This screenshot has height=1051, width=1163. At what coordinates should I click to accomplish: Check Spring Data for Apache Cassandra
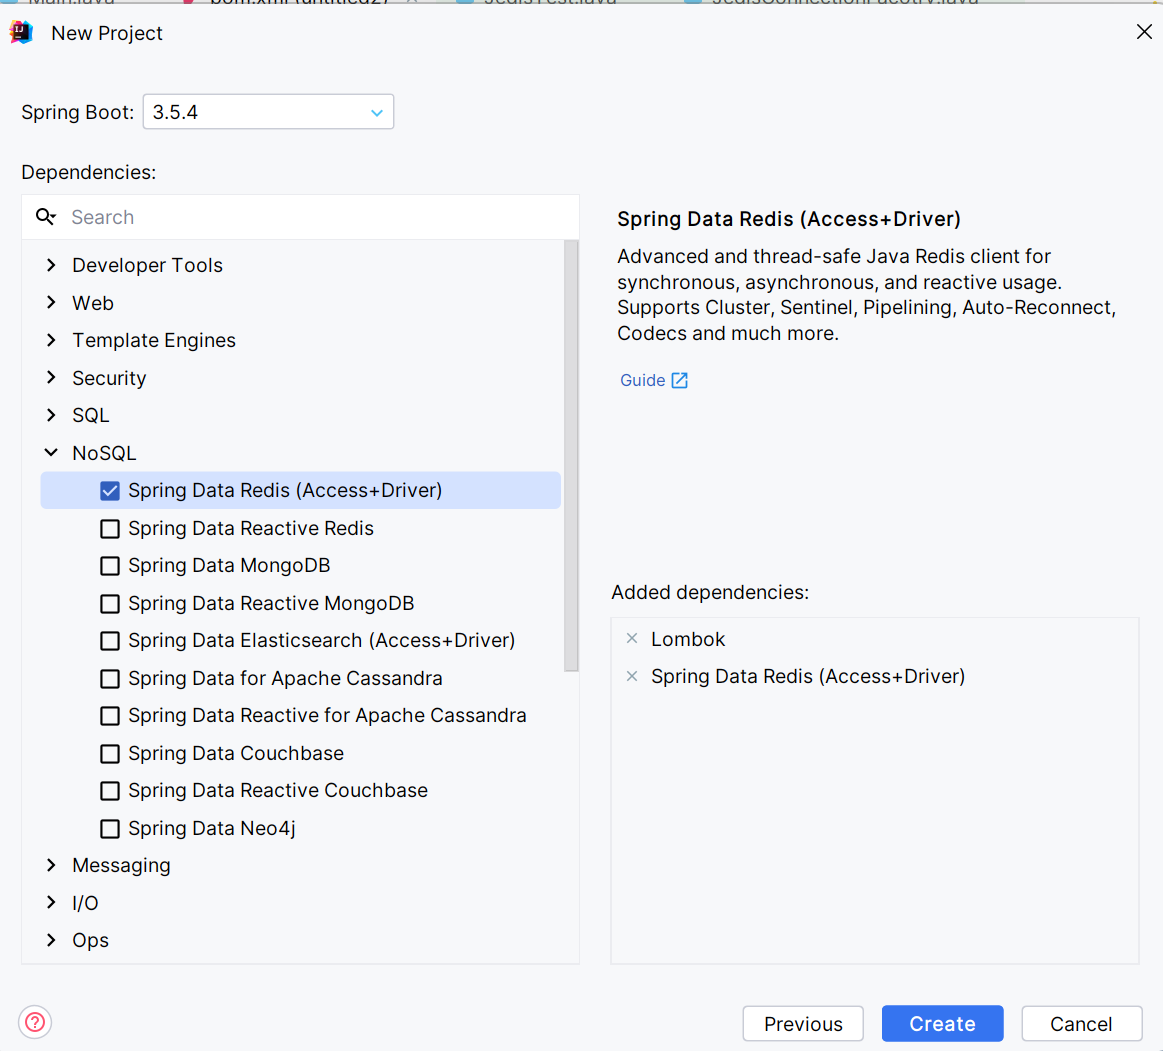(110, 679)
